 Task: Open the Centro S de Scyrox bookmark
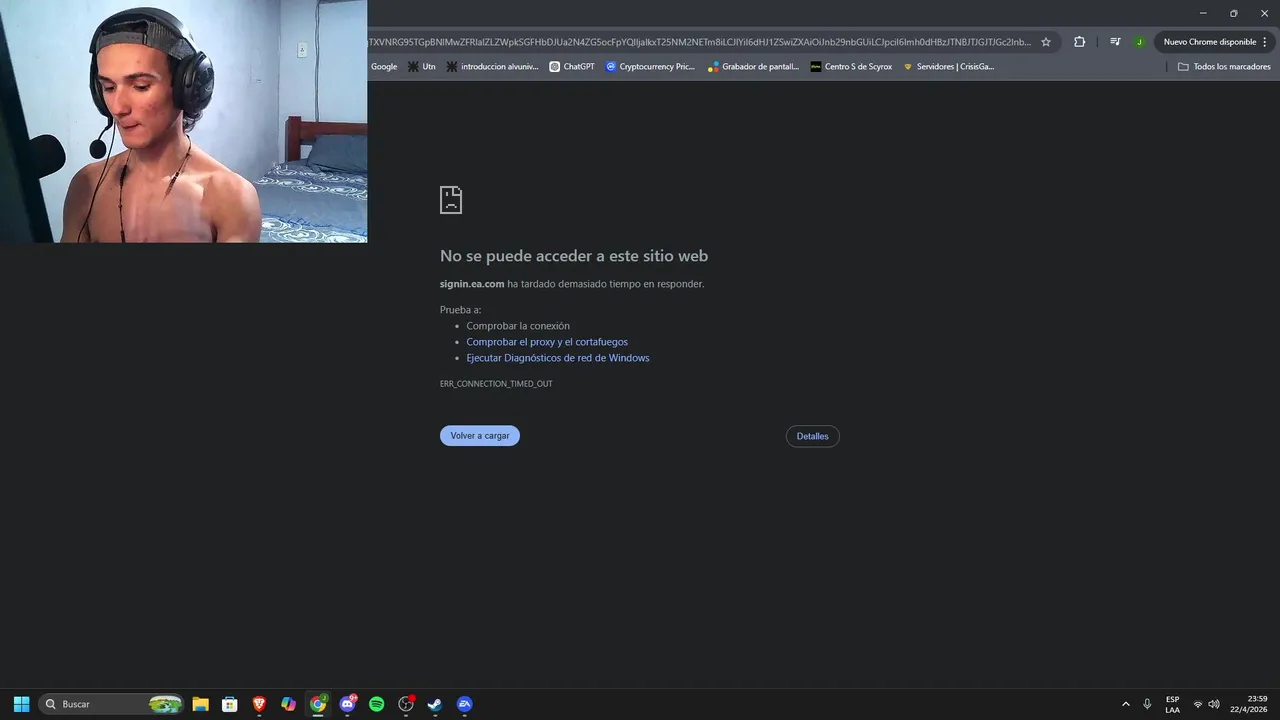pyautogui.click(x=851, y=67)
